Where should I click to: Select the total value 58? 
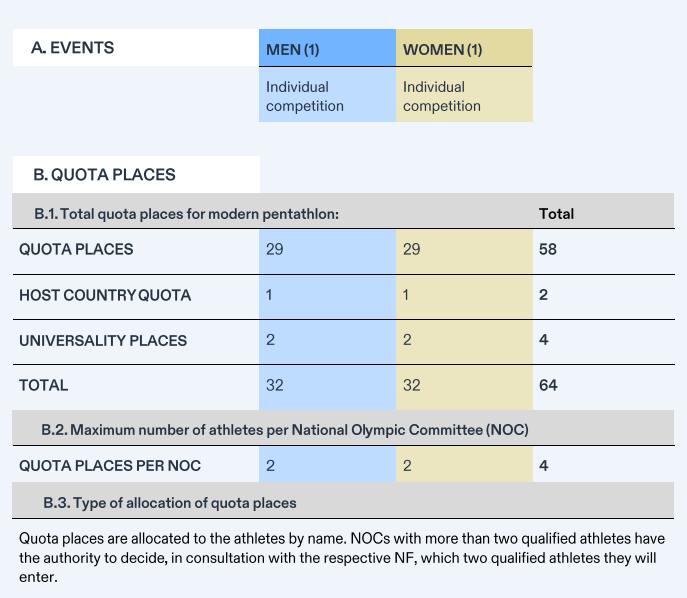click(x=548, y=249)
